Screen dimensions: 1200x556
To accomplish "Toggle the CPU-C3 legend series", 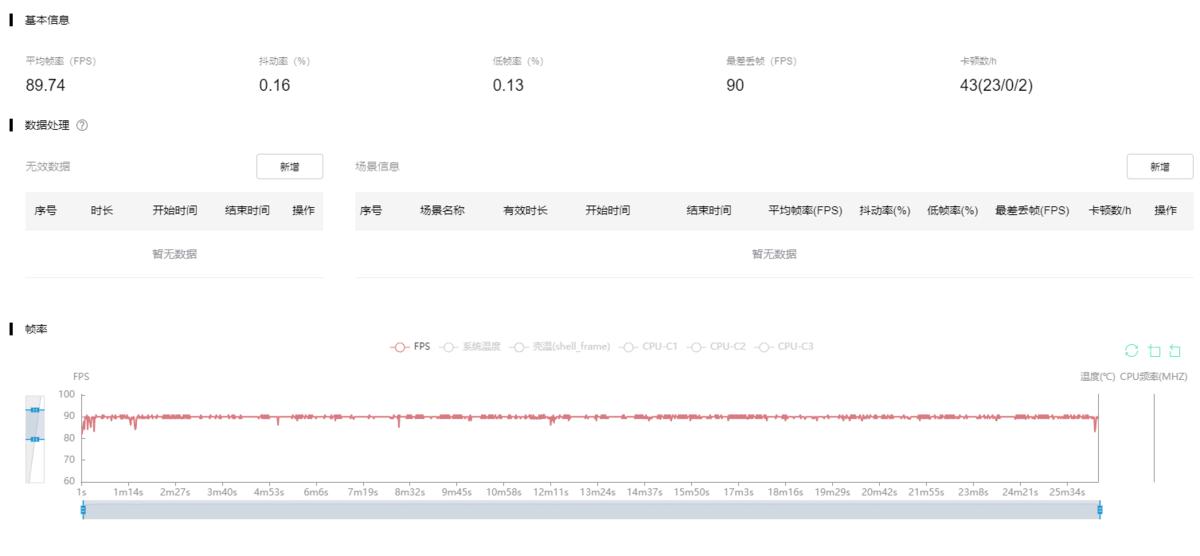I will coord(784,347).
